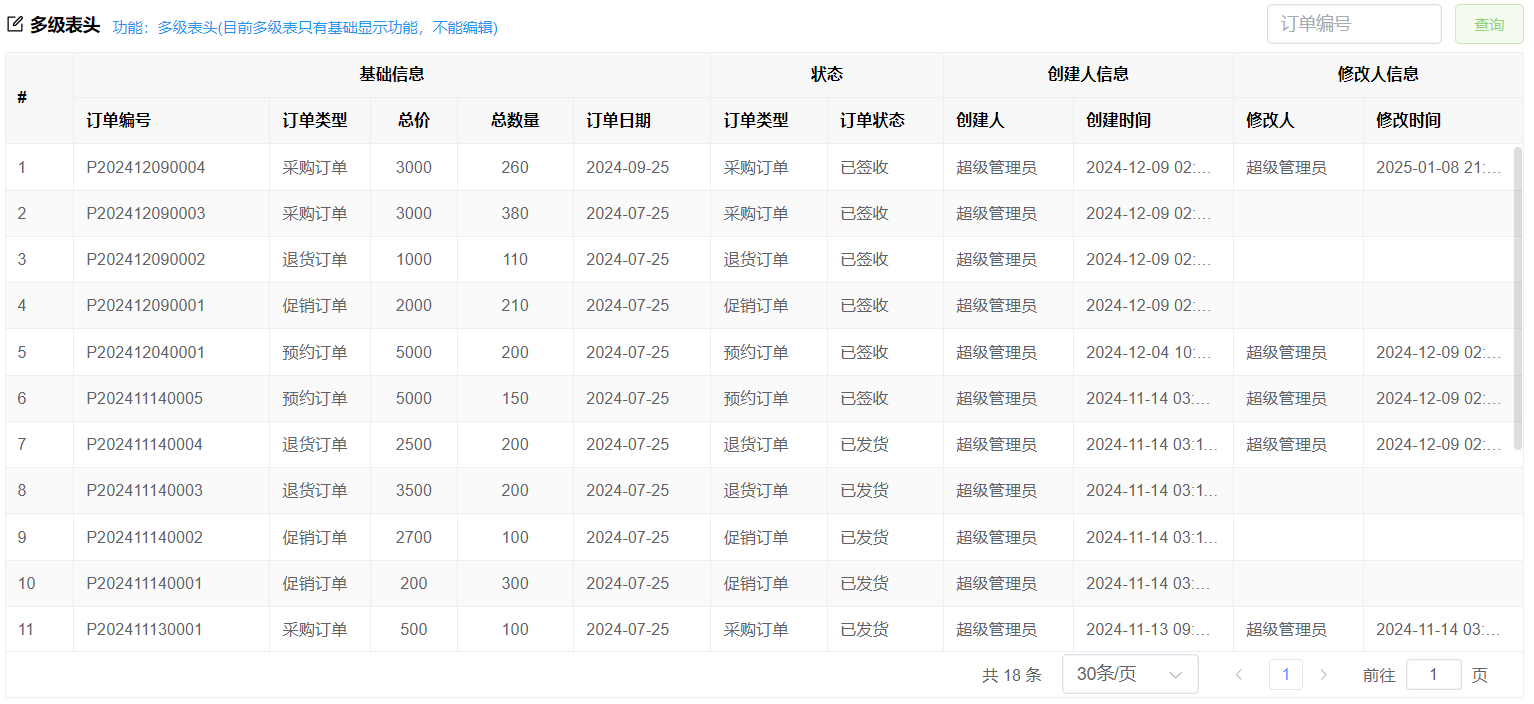Image resolution: width=1534 pixels, height=704 pixels.
Task: Click the 已发货 status in row 11
Action: click(x=864, y=630)
